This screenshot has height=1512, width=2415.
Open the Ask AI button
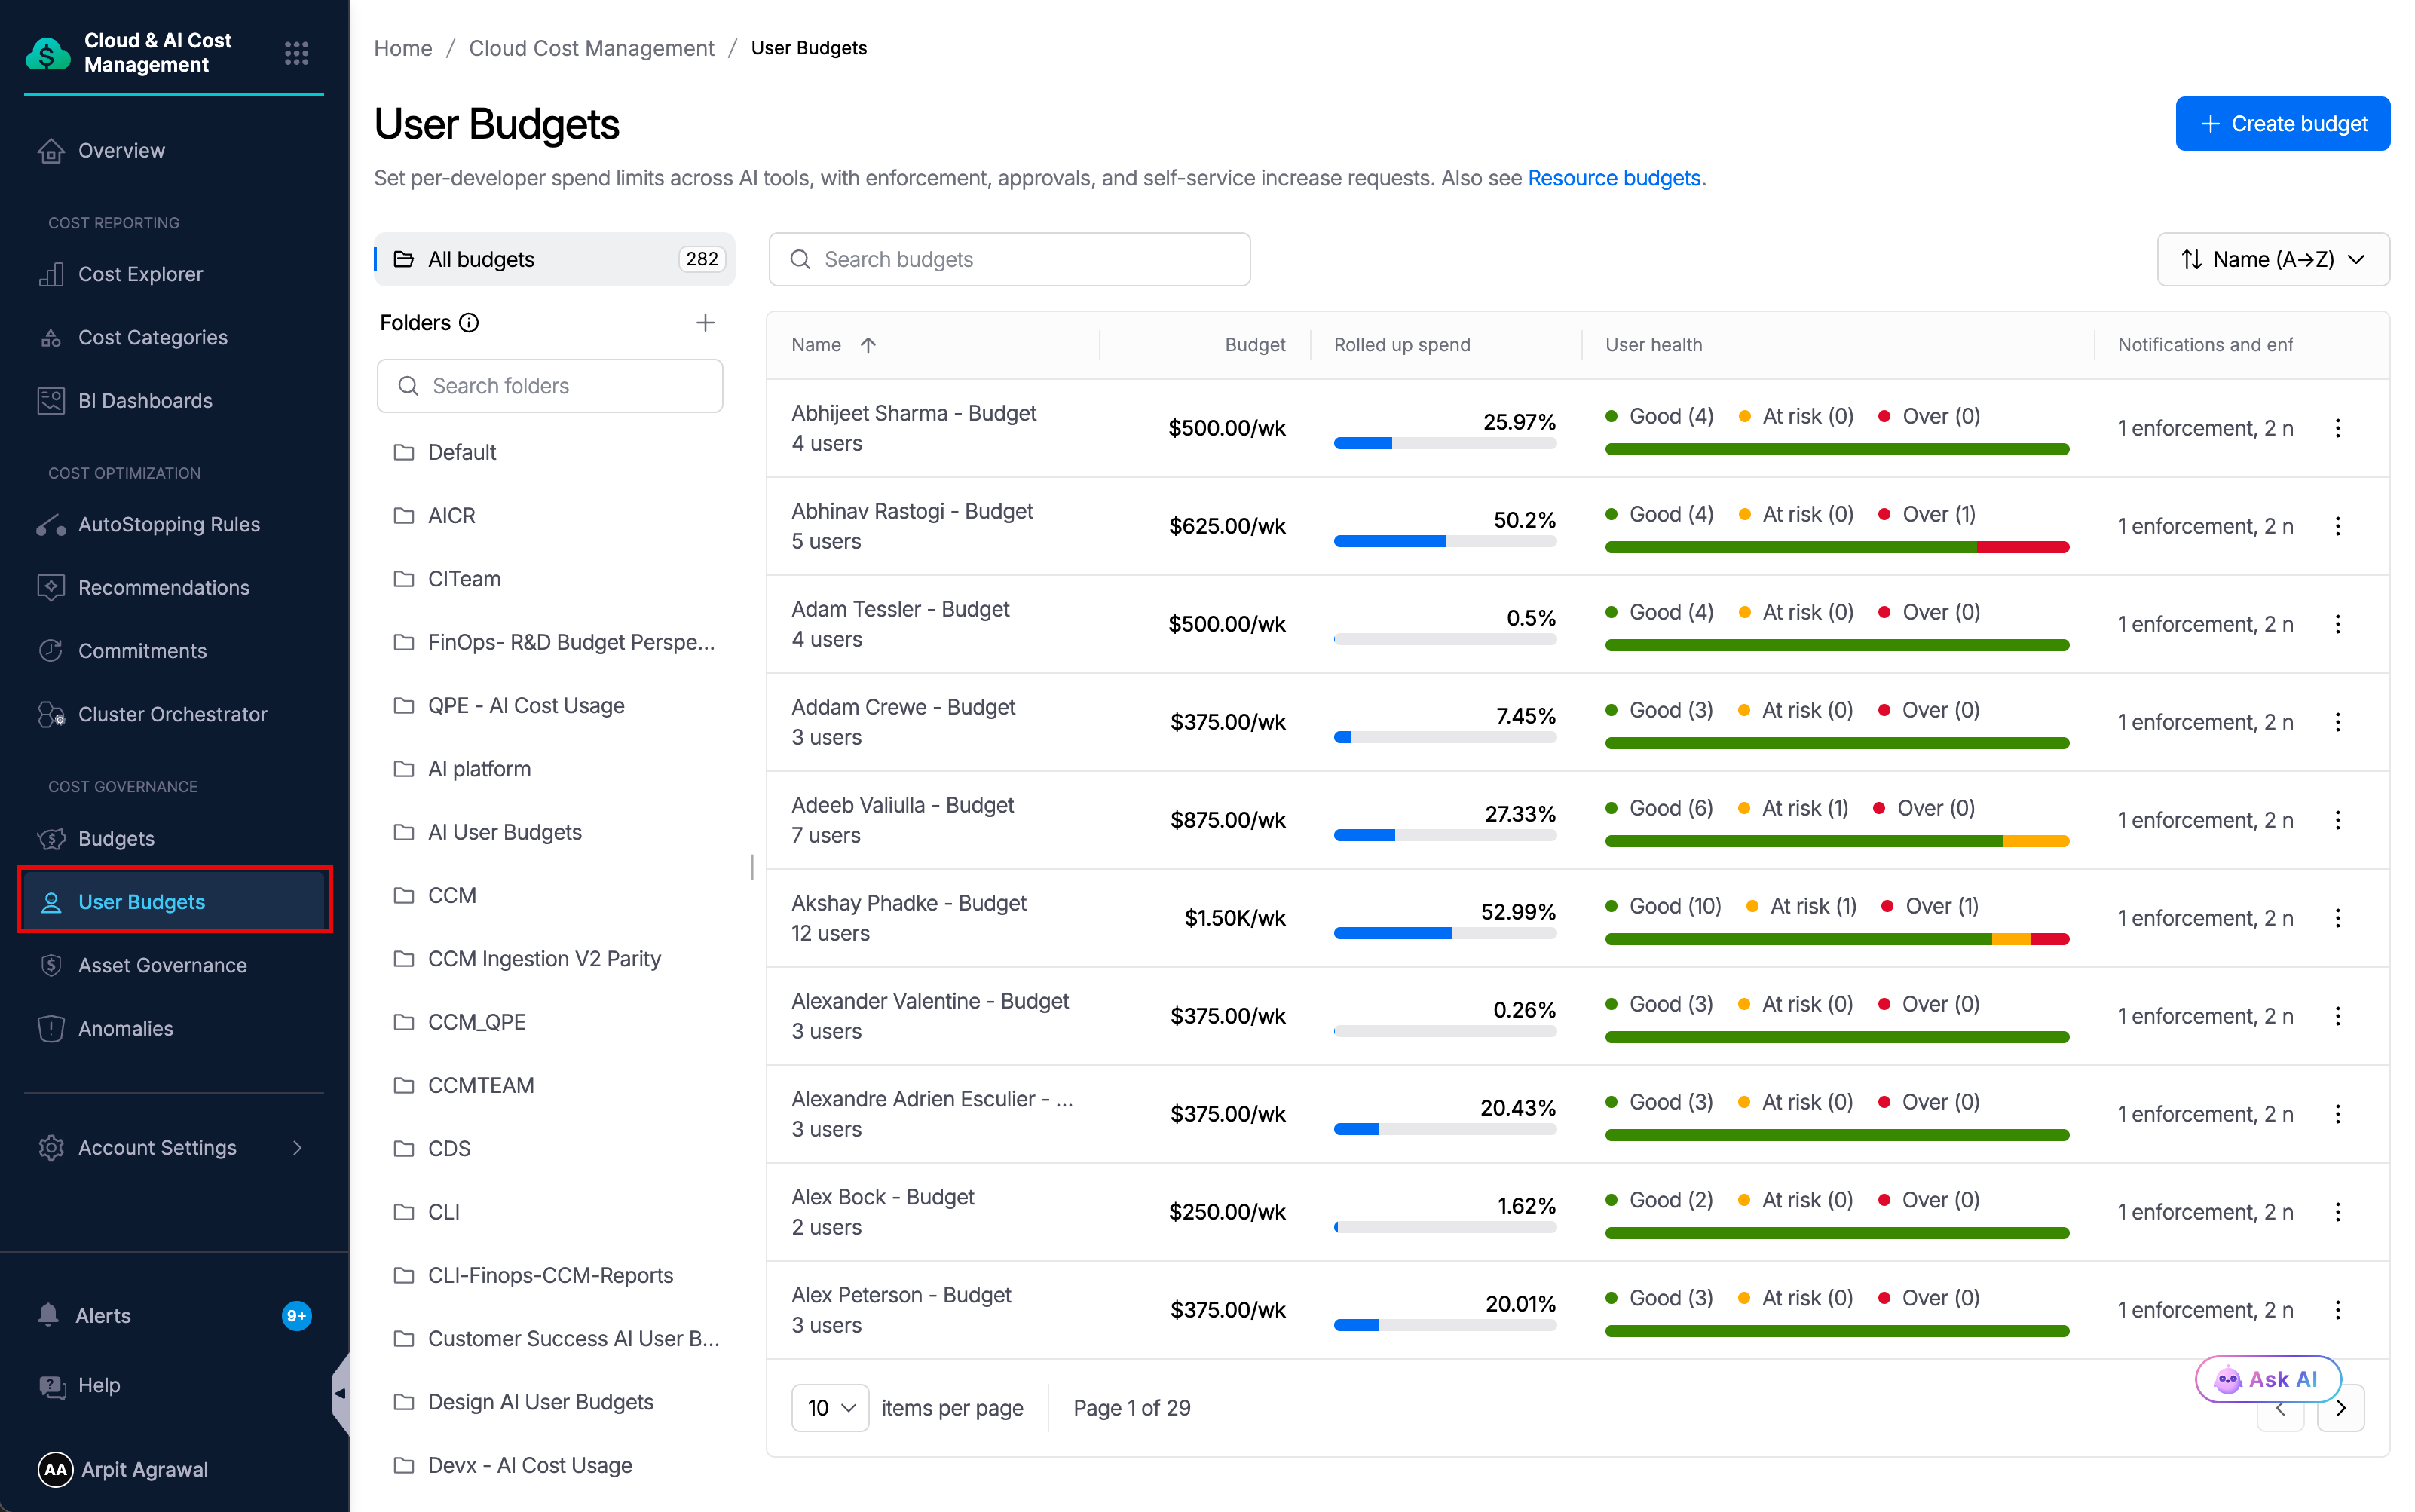2267,1379
